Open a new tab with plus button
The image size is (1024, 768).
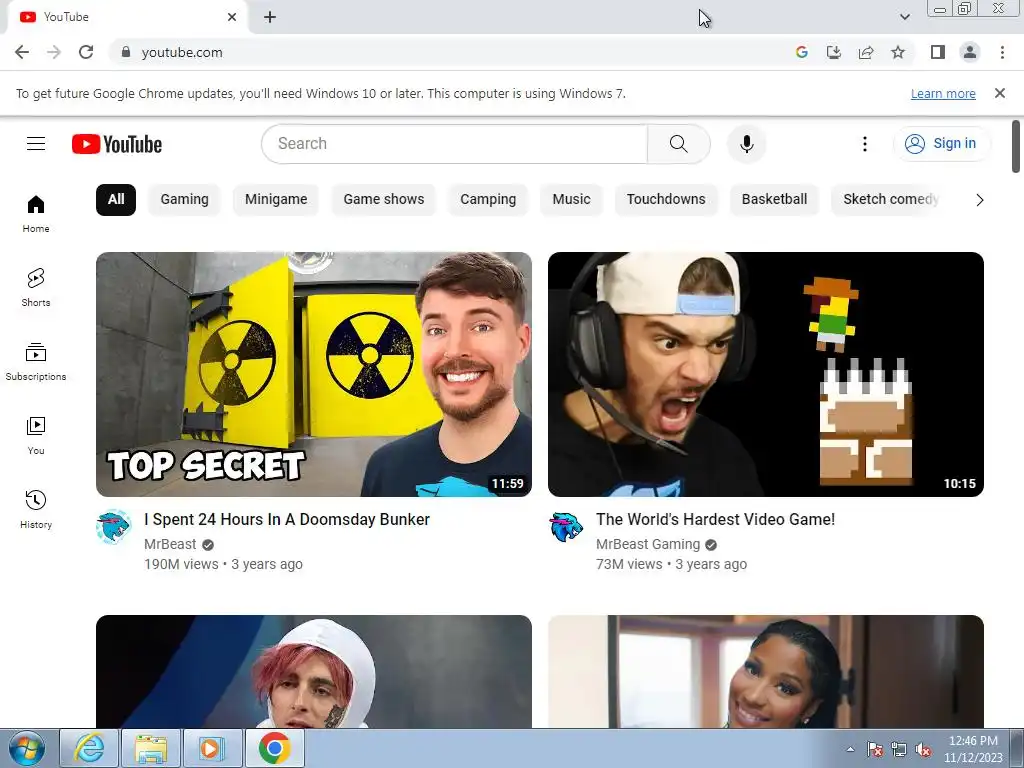(270, 17)
